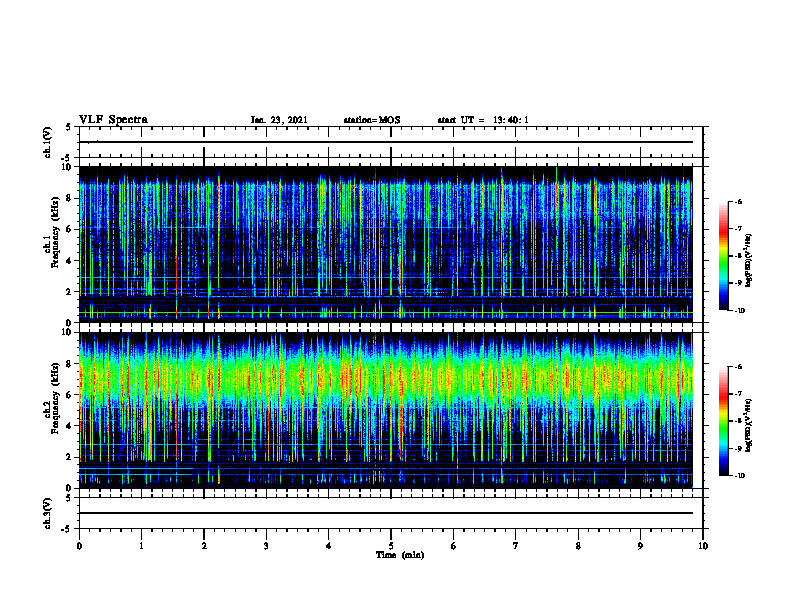Image resolution: width=792 pixels, height=612 pixels.
Task: Click the "-10" tick on ch.1 color bar
Action: pyautogui.click(x=739, y=311)
